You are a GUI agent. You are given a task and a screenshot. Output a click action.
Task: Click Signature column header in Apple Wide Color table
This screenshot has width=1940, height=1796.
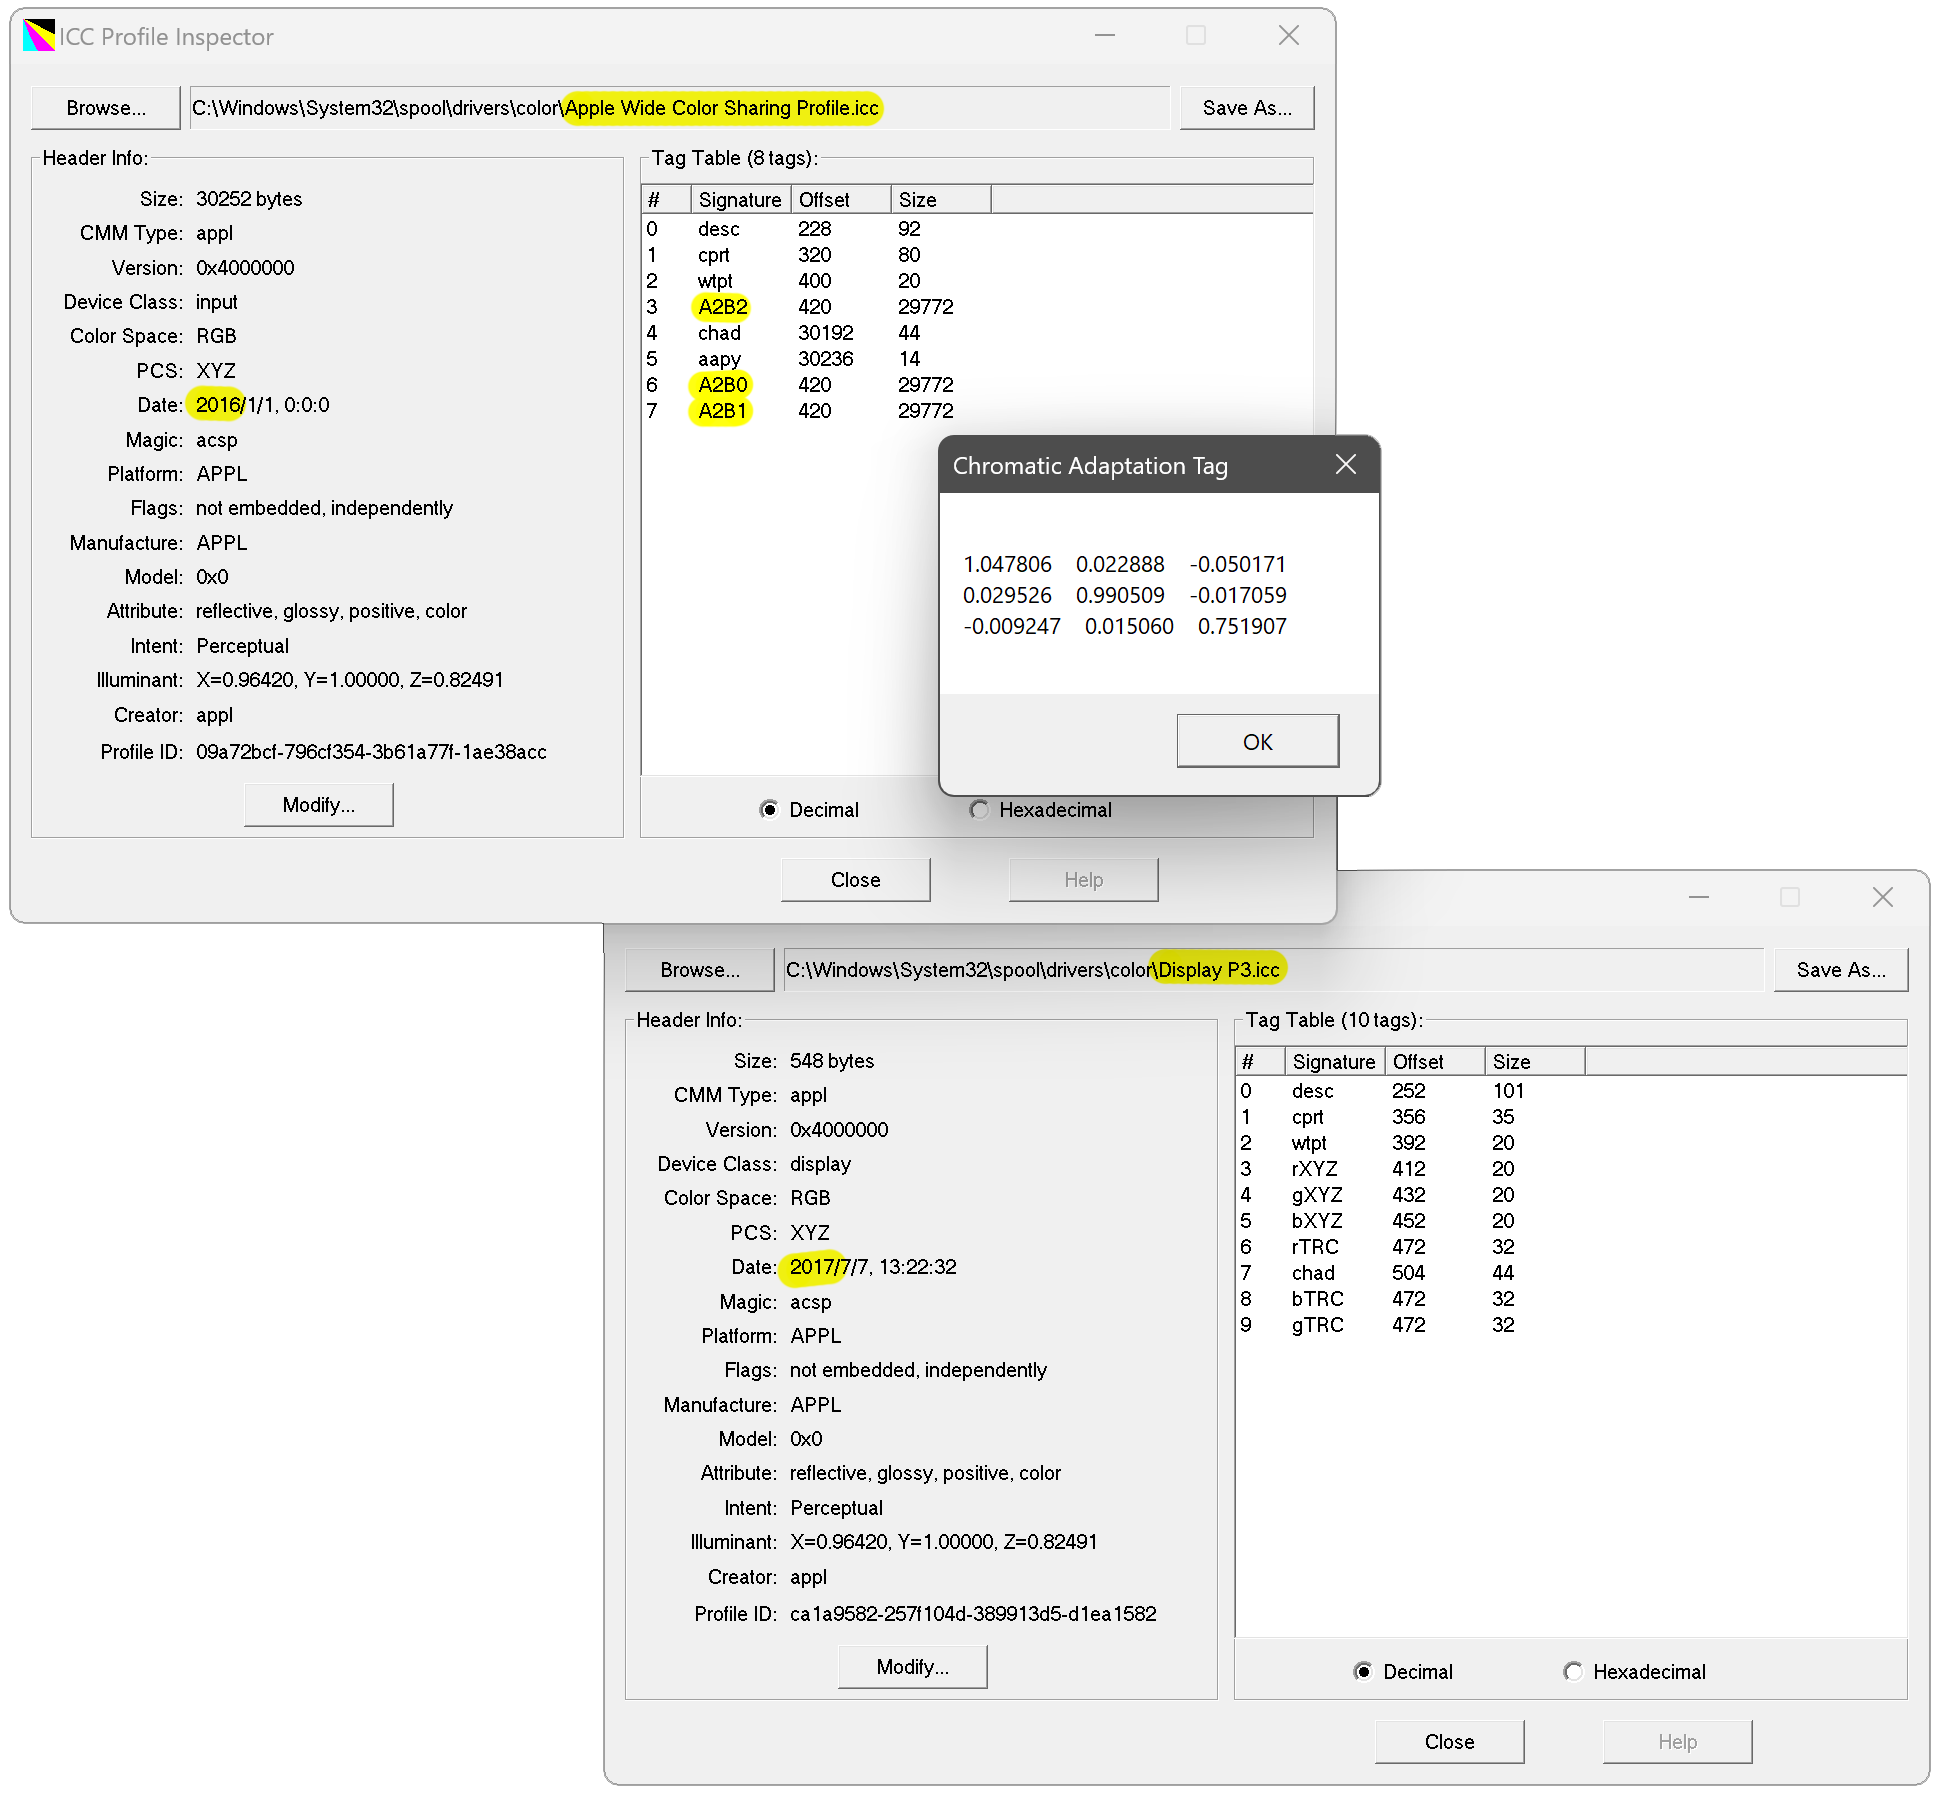pyautogui.click(x=740, y=200)
